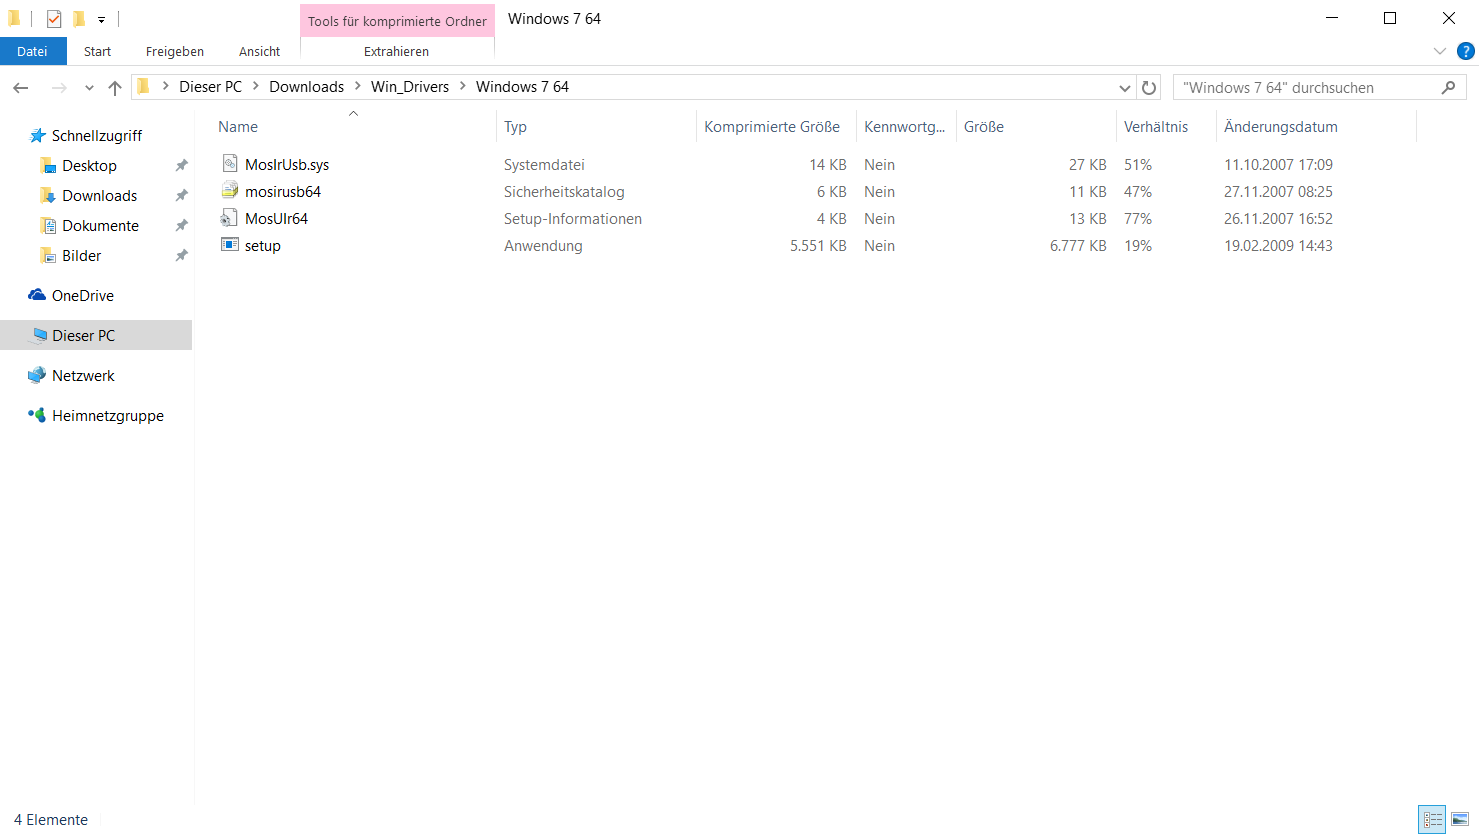1479x834 pixels.
Task: Expand the chevron after Downloads breadcrumb
Action: 357,87
